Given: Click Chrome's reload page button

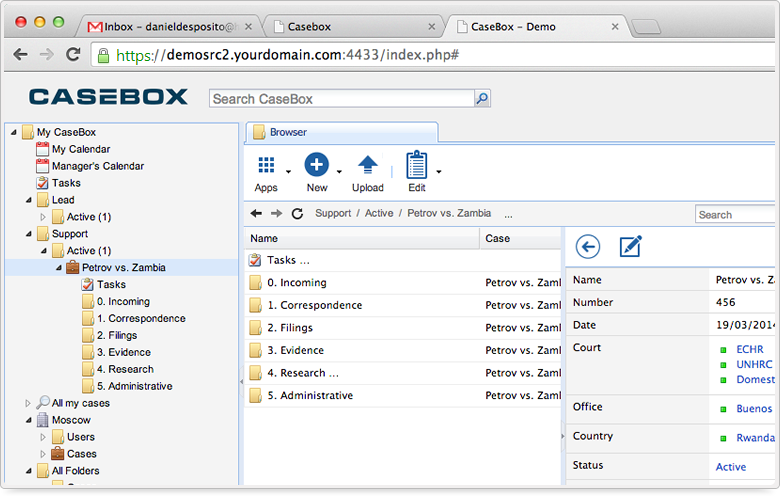Looking at the screenshot, I should (73, 54).
